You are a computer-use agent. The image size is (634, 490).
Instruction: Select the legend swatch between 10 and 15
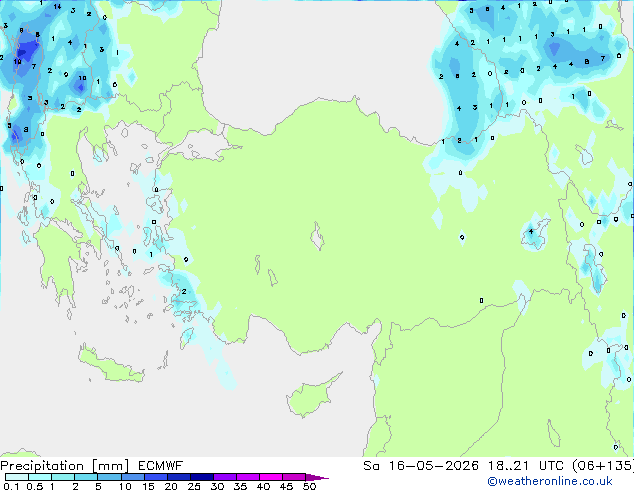[132, 477]
